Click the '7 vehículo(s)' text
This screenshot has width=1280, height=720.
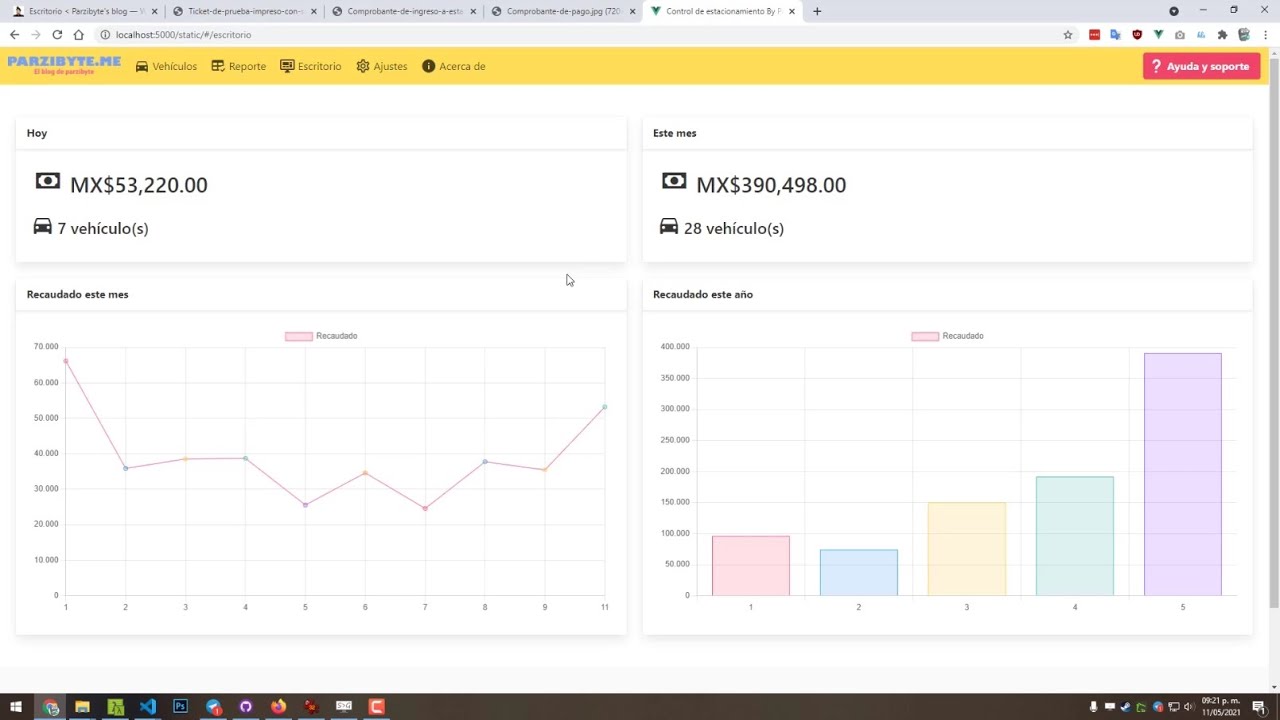tap(103, 228)
